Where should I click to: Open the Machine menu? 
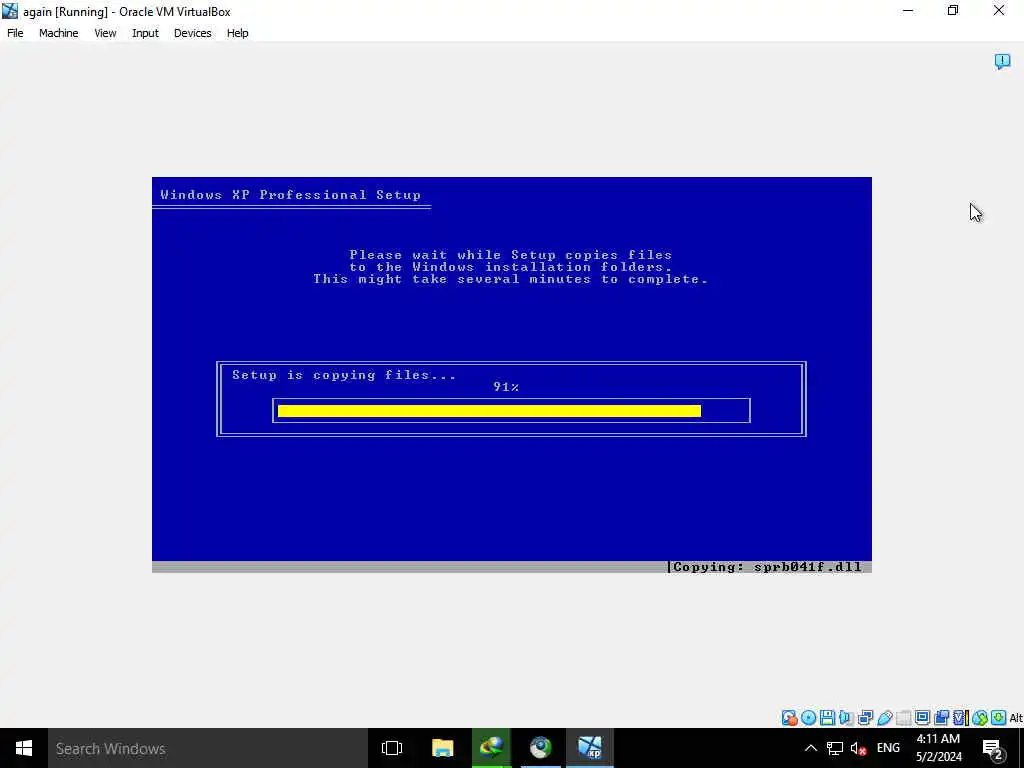point(59,33)
